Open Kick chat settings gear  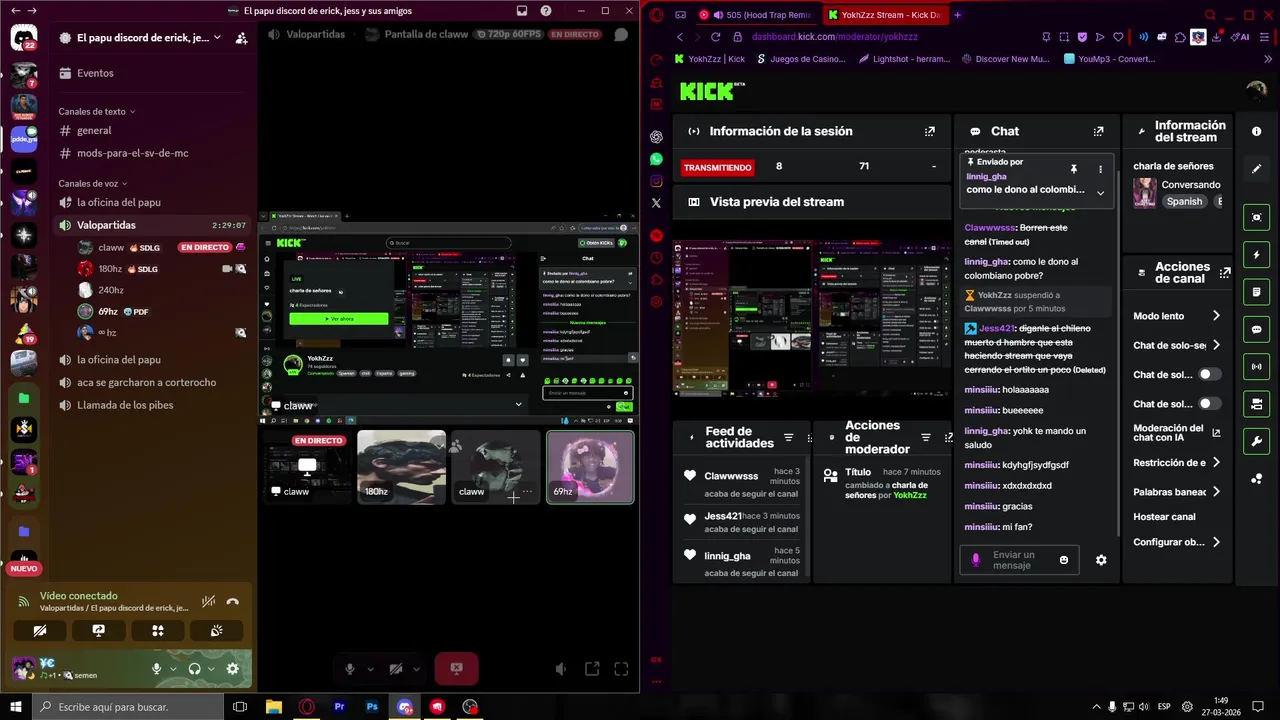[1101, 560]
